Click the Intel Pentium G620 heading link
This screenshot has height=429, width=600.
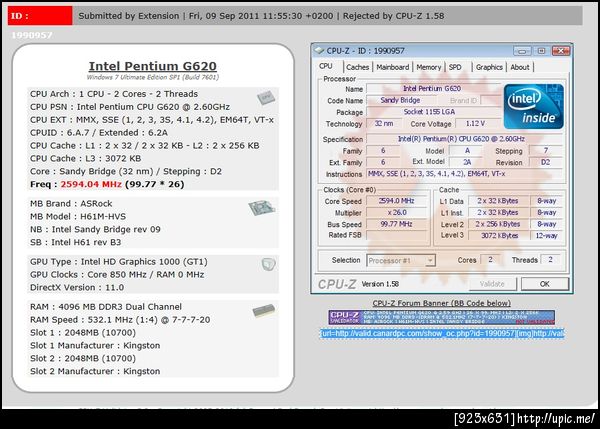[x=153, y=66]
